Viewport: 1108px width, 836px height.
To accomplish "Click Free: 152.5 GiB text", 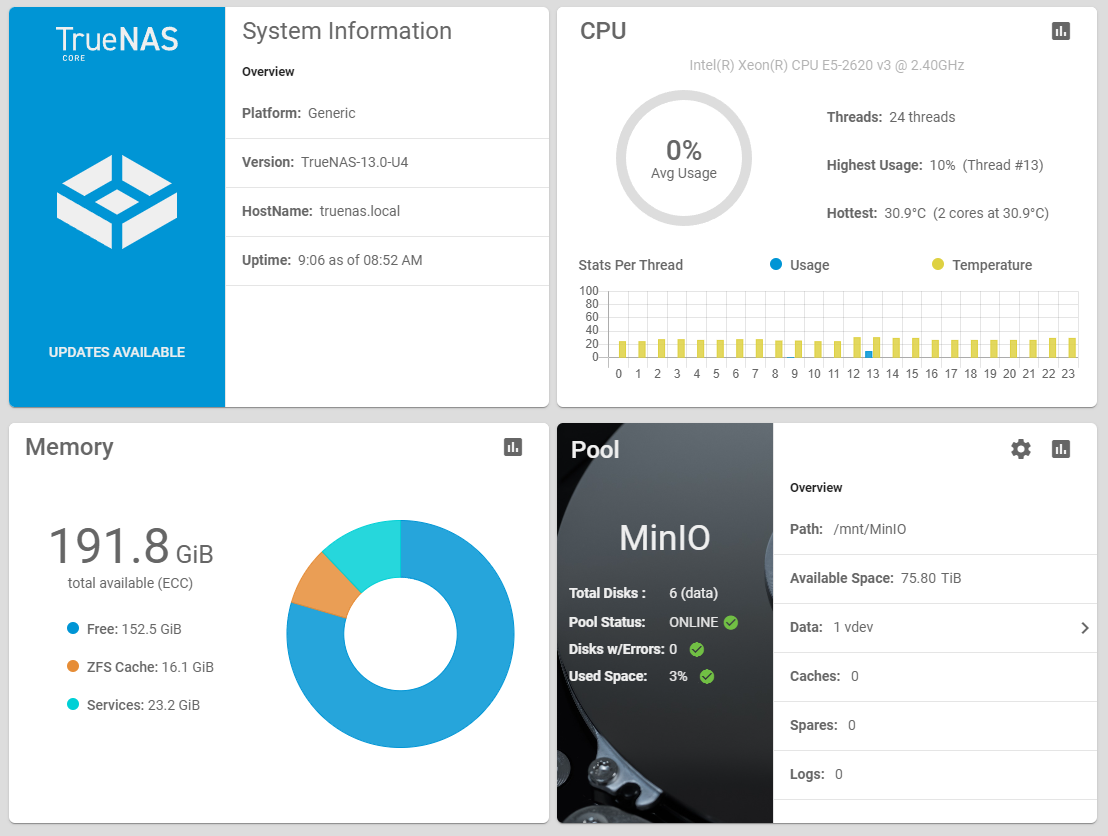I will 134,629.
